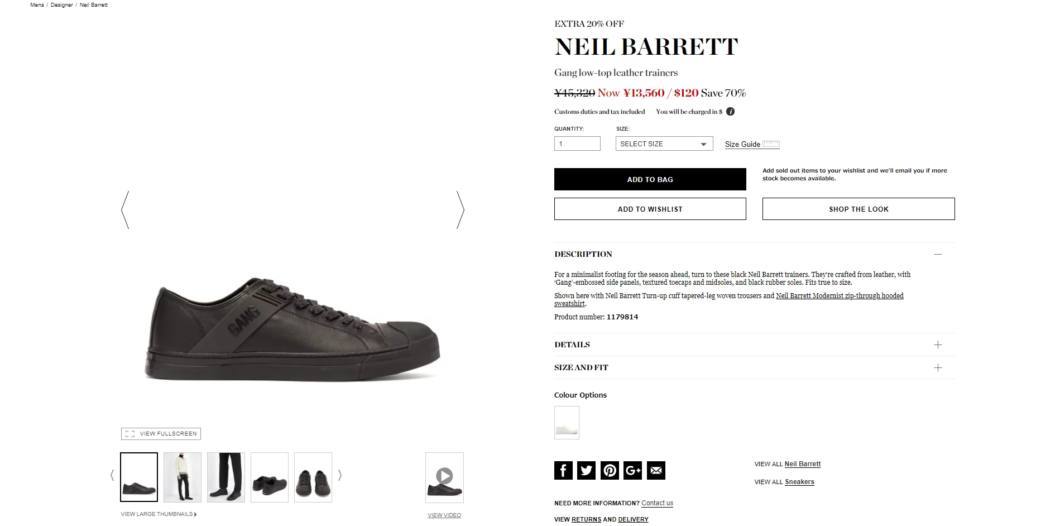This screenshot has height=526, width=1060.
Task: Select the pair-of-shoes top view thumbnail
Action: [313, 477]
